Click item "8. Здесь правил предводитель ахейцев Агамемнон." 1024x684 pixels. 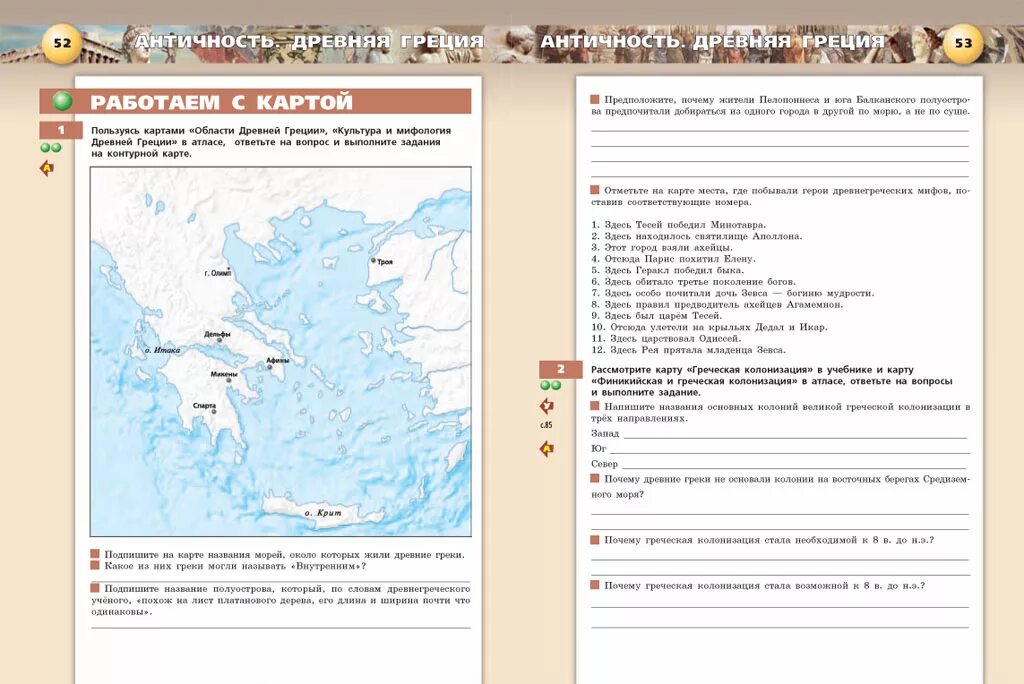pyautogui.click(x=717, y=304)
